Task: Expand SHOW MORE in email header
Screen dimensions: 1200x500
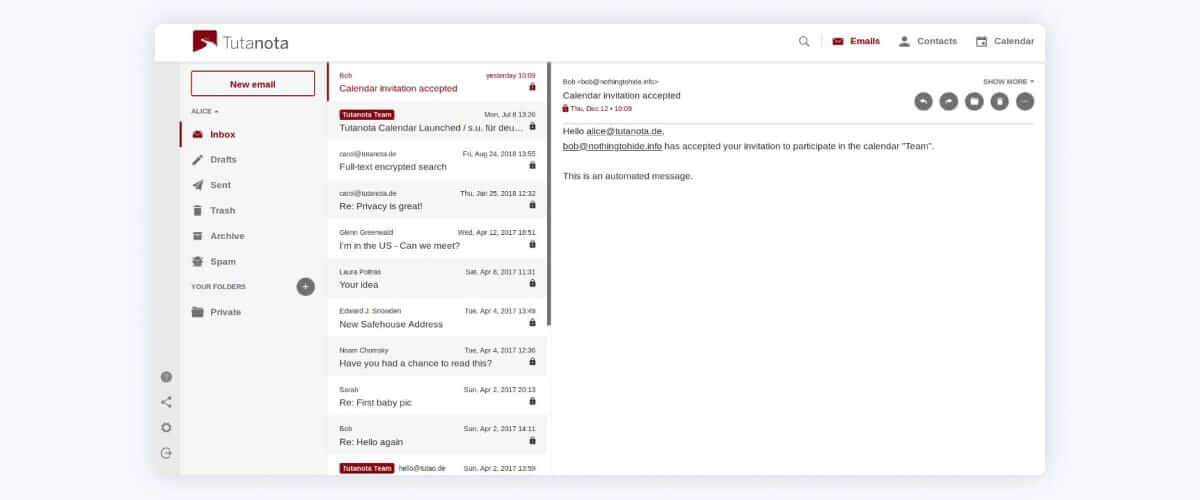Action: (x=1008, y=82)
